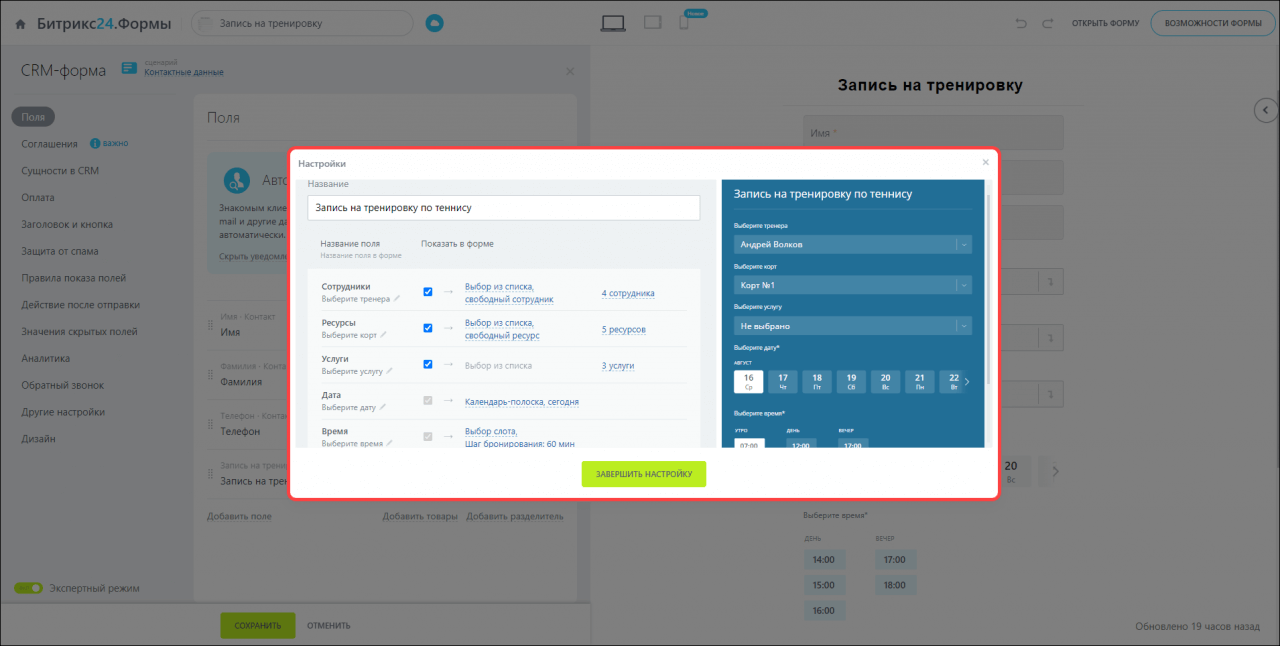Edit the Сотрудники field name pencil icon
The height and width of the screenshot is (646, 1280).
(x=397, y=298)
